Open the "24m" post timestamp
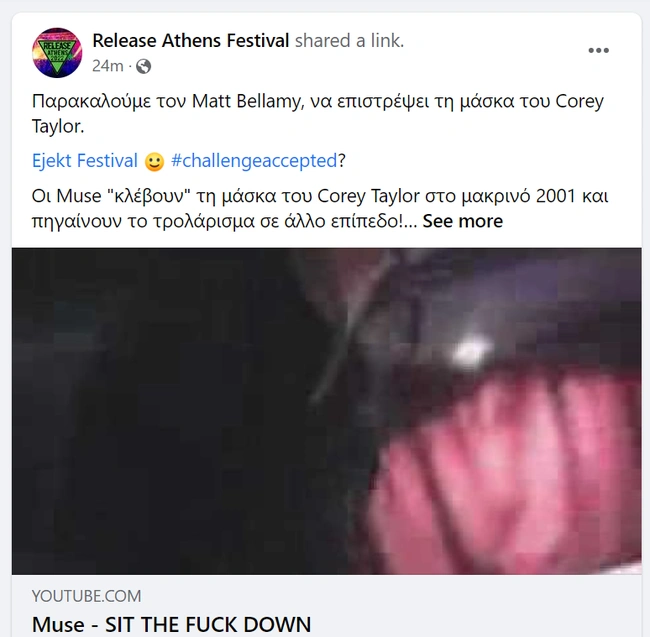The width and height of the screenshot is (650, 637). 107,66
